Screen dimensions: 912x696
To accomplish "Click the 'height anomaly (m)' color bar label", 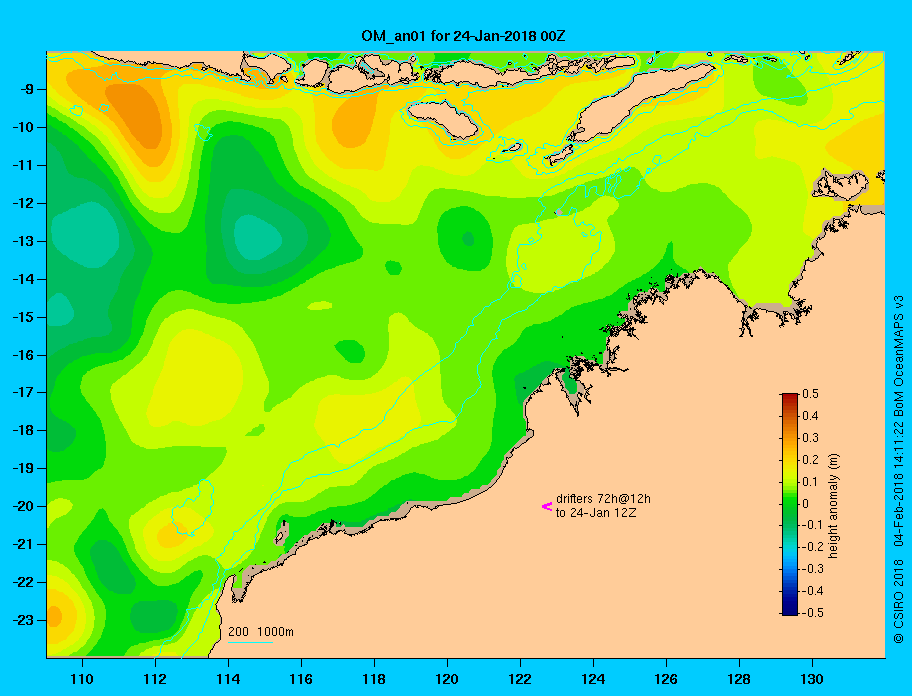I will 834,505.
